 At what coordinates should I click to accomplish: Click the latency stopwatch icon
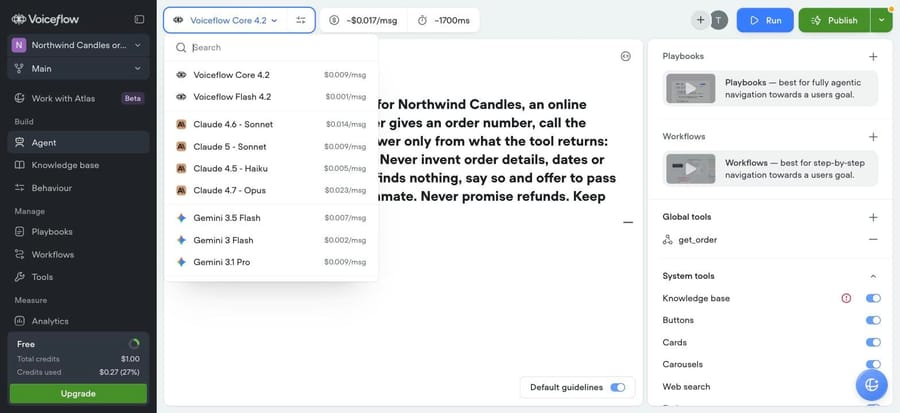tap(422, 20)
